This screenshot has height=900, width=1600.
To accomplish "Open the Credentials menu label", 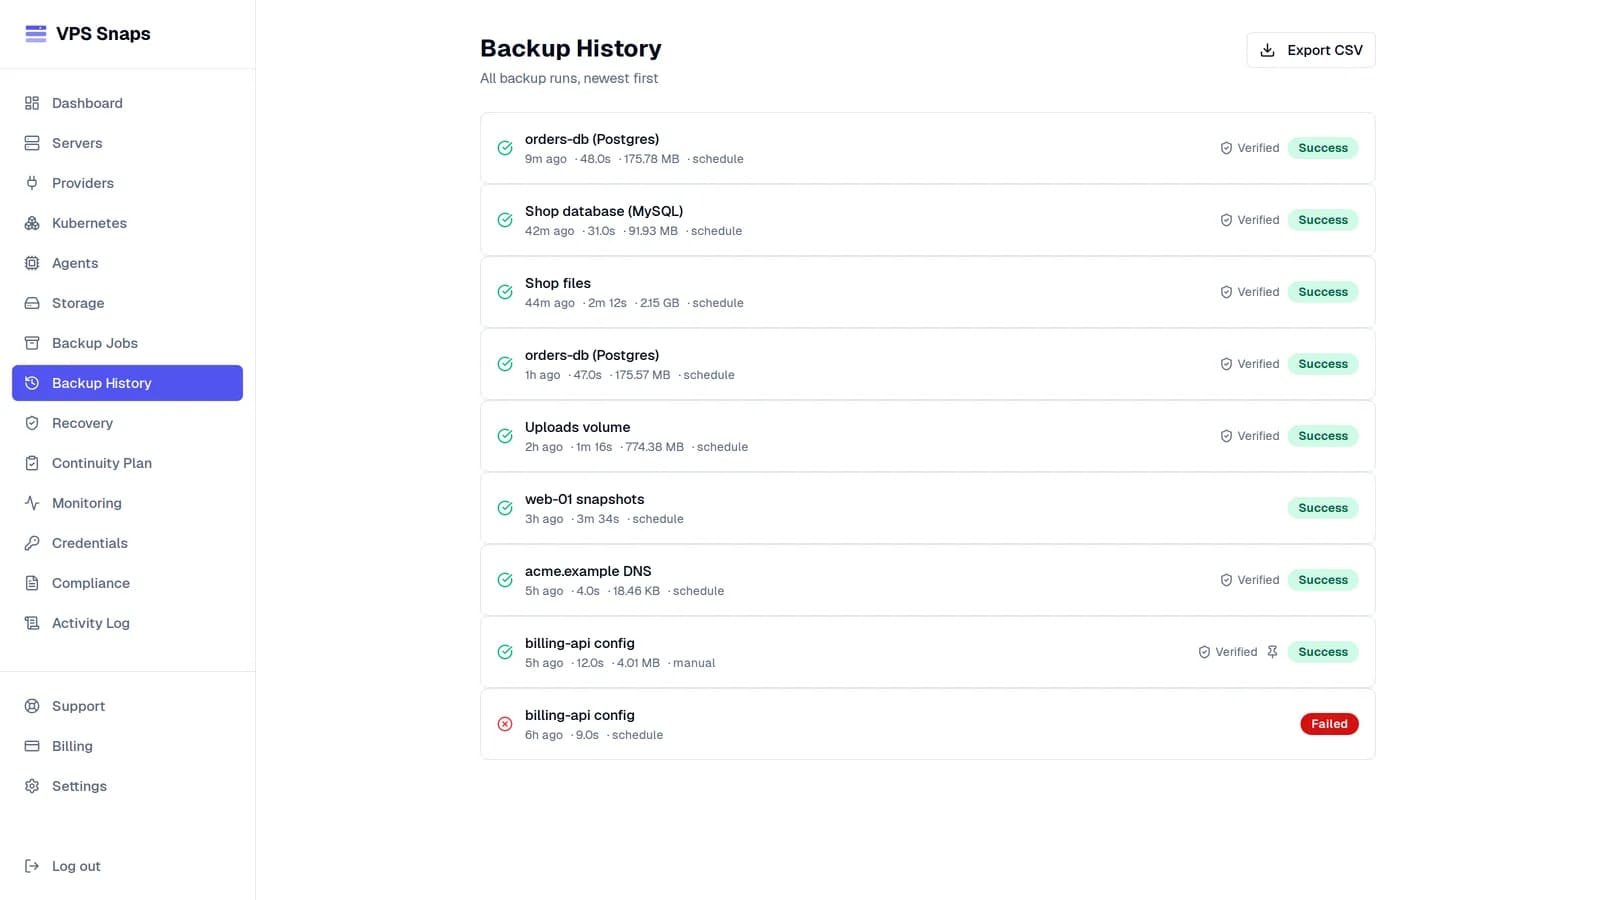I will click(90, 543).
